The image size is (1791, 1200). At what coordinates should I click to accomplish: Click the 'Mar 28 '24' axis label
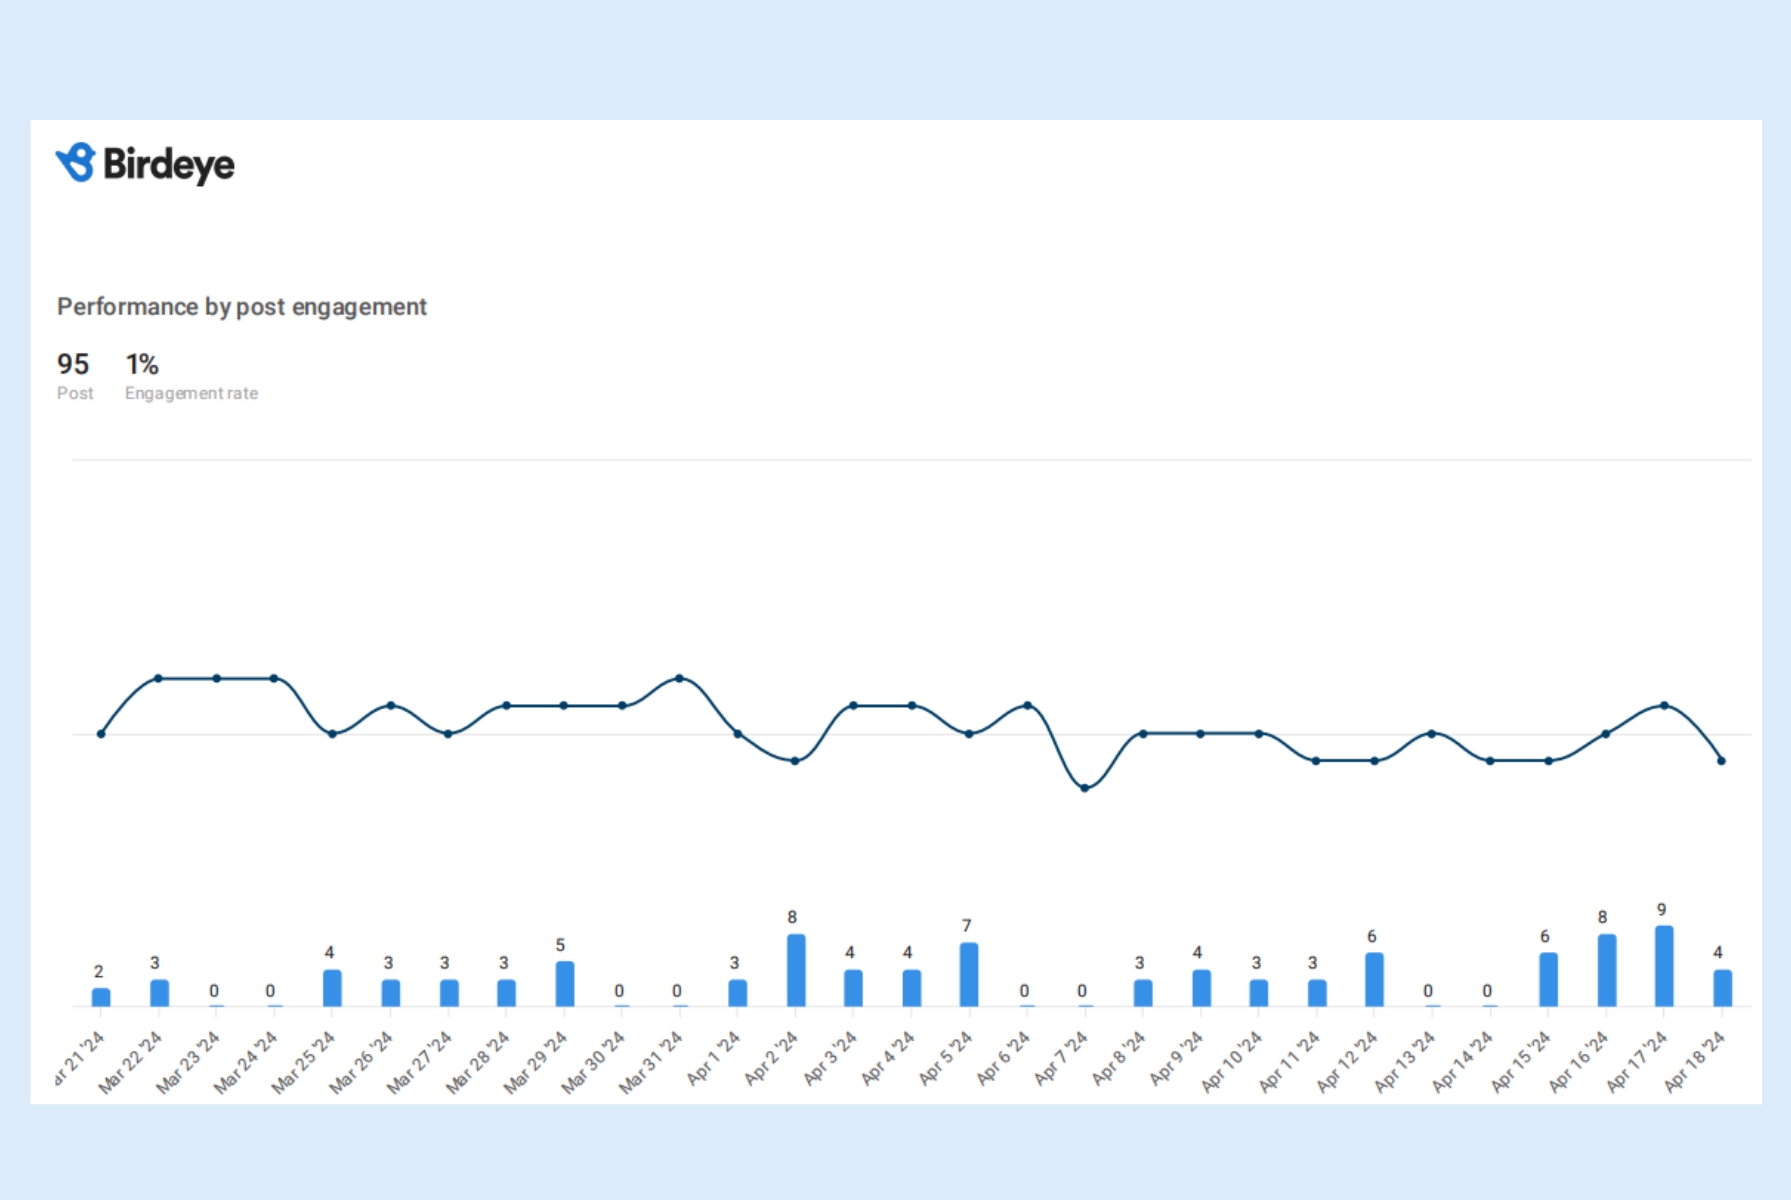pos(477,1062)
